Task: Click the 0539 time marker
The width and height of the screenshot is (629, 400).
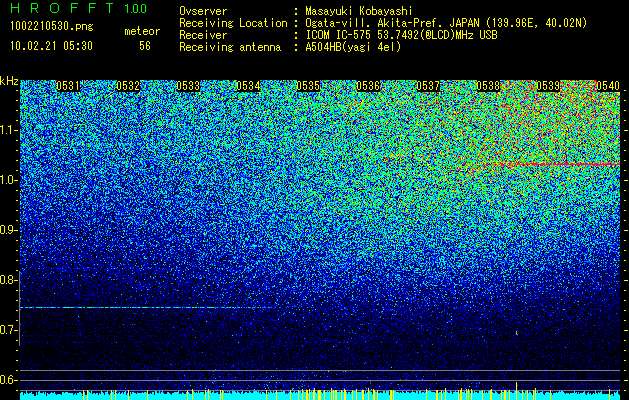Action: pyautogui.click(x=548, y=86)
